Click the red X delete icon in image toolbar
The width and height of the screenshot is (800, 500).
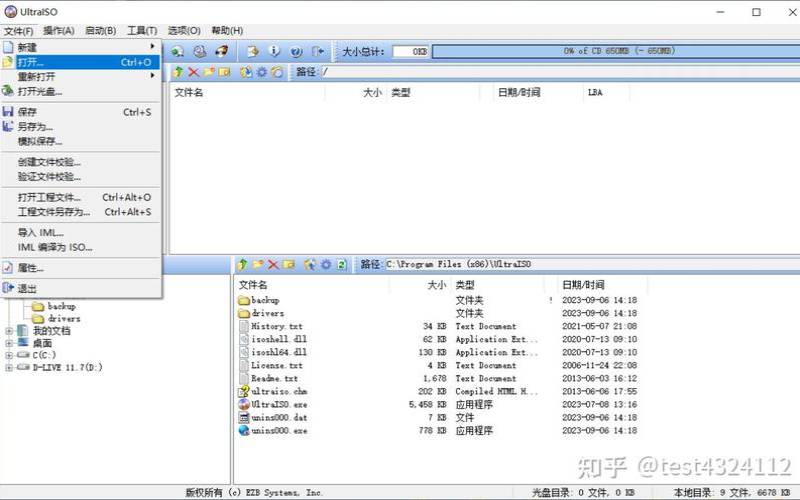(193, 72)
